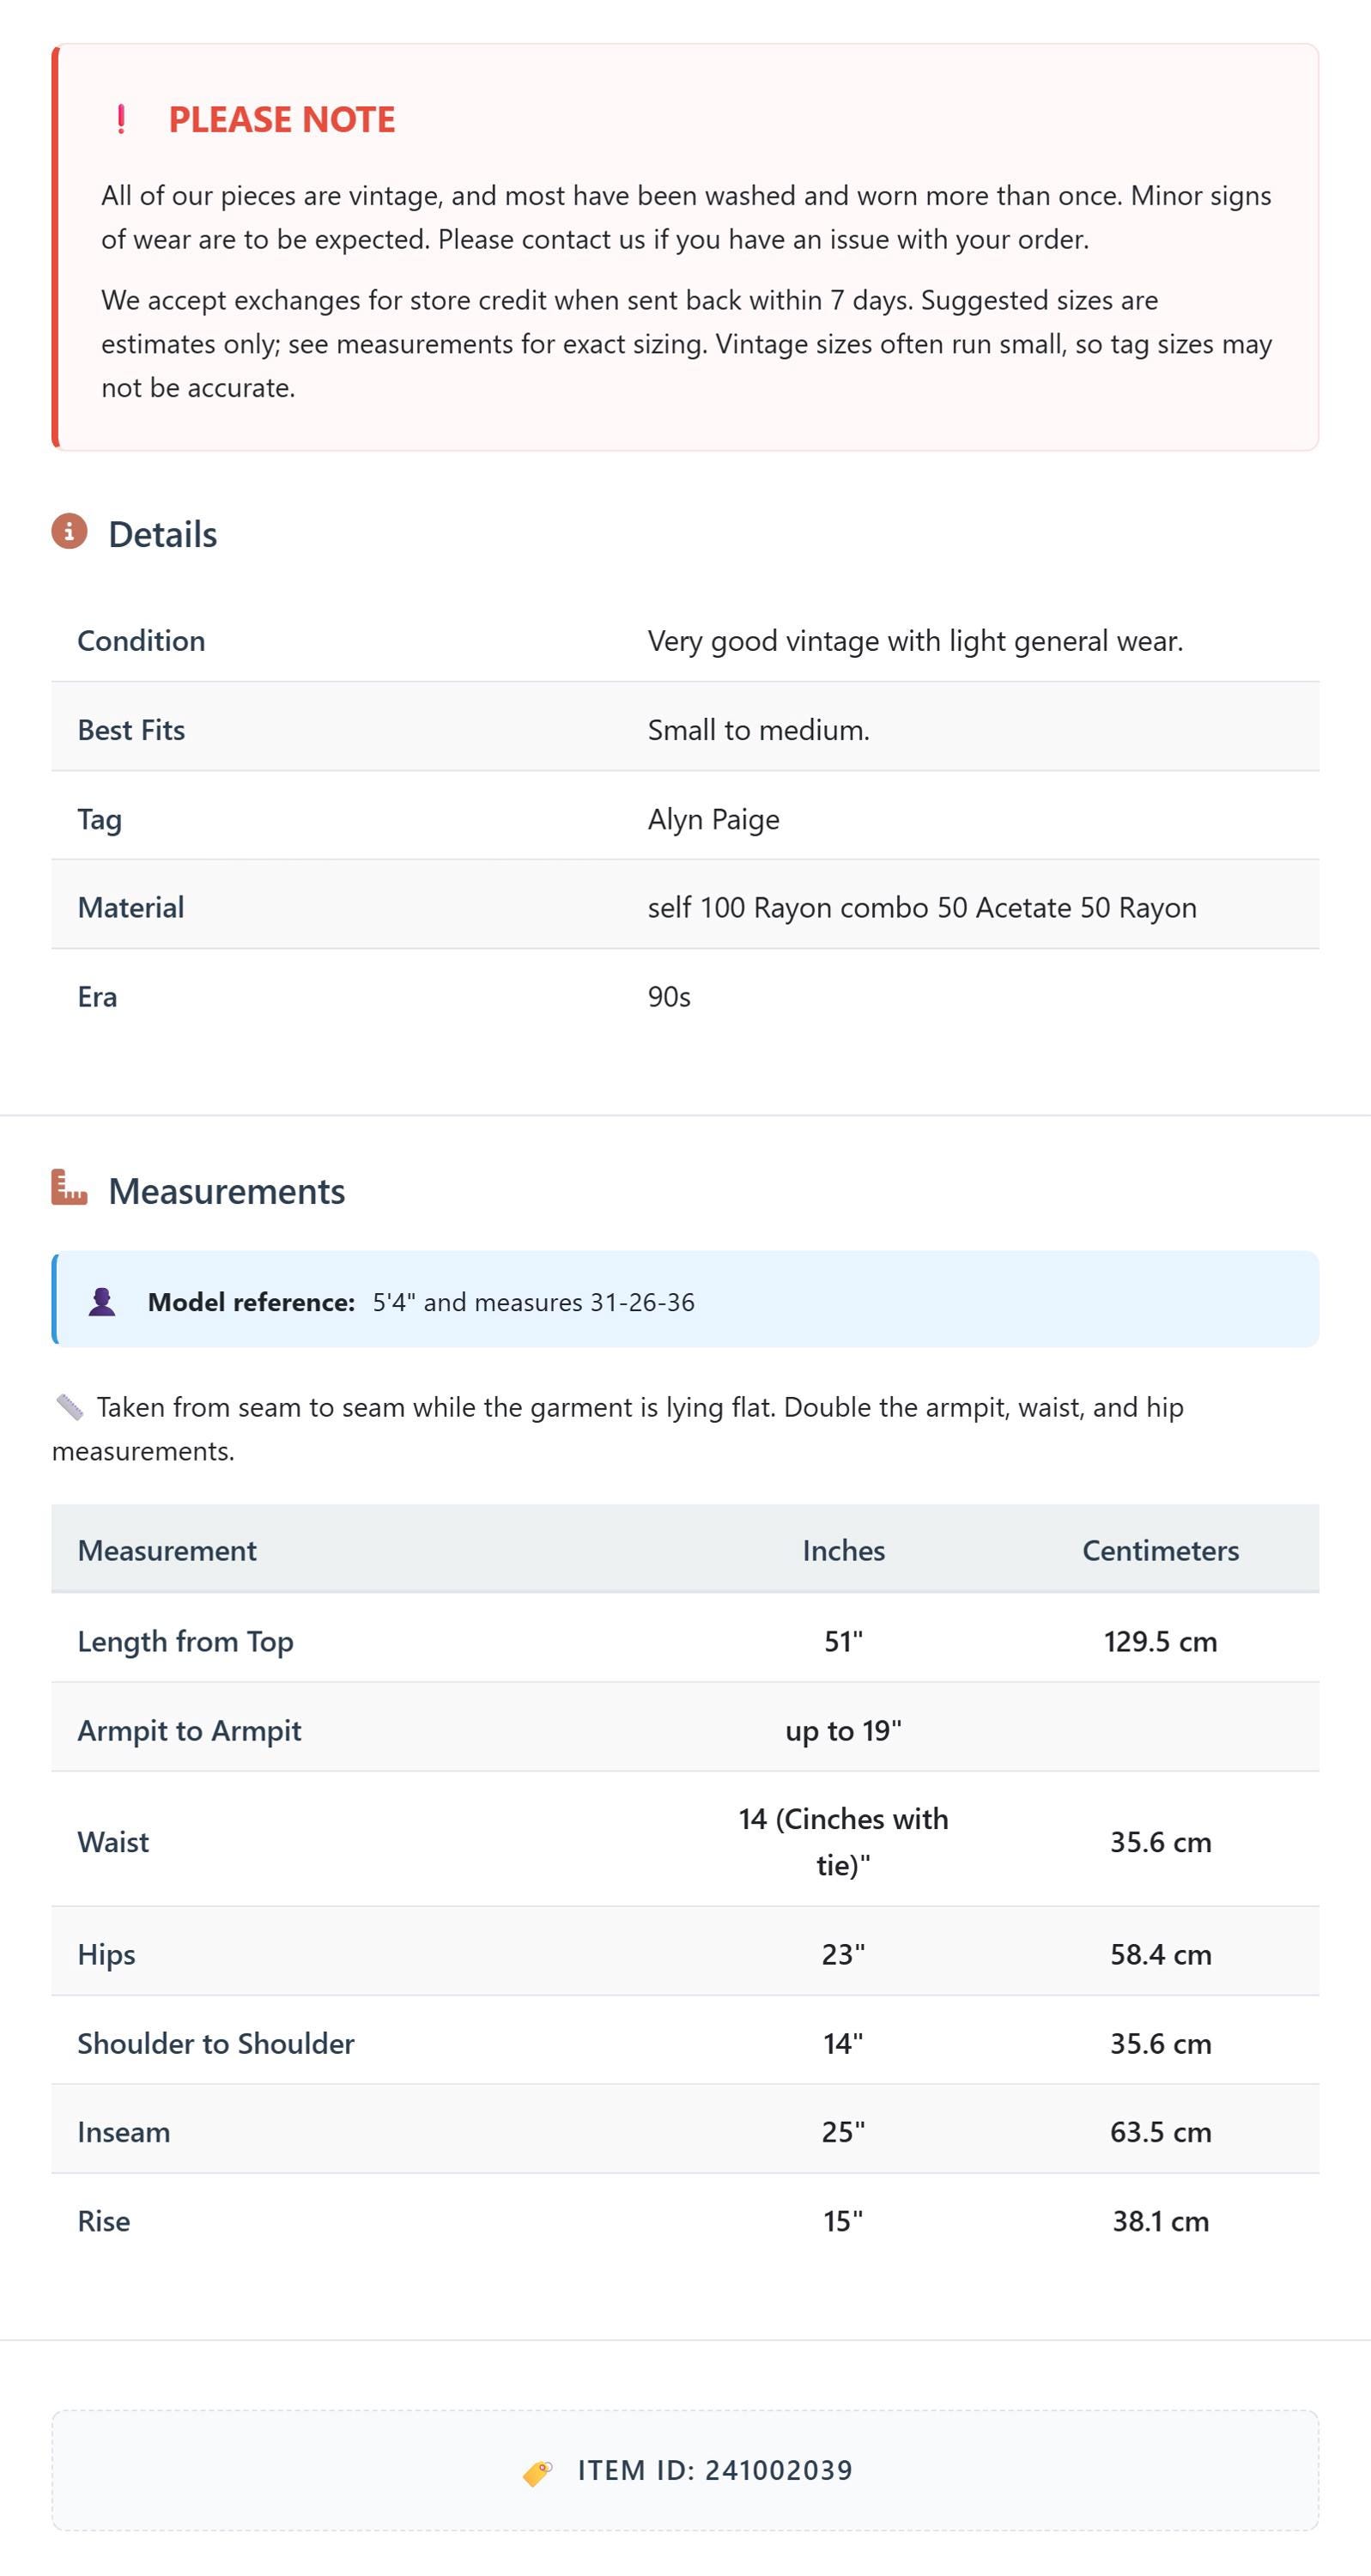Click the Alyn Paige tag value

pos(713,819)
